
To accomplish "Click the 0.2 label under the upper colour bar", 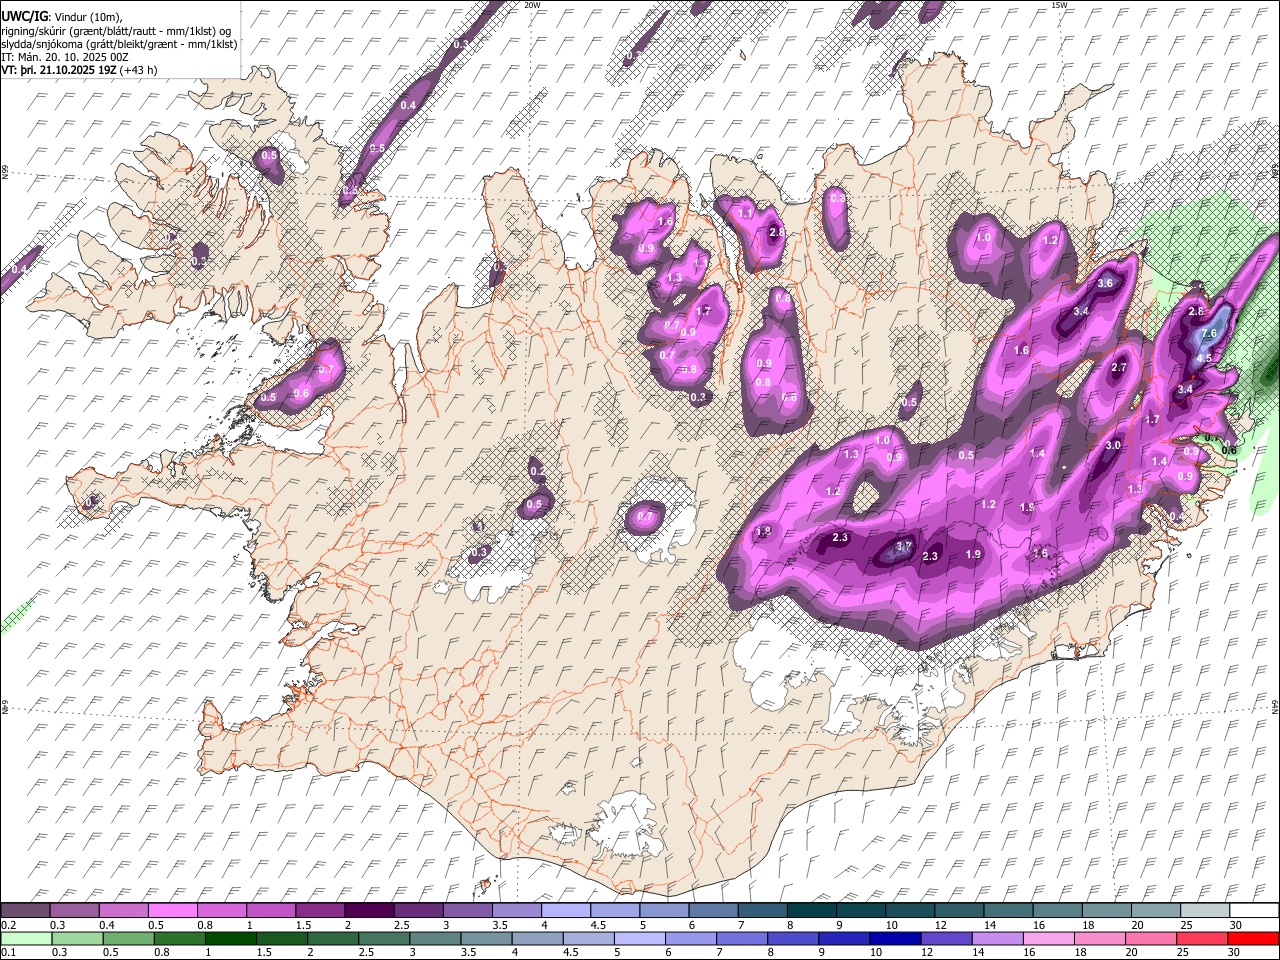I will coord(9,925).
